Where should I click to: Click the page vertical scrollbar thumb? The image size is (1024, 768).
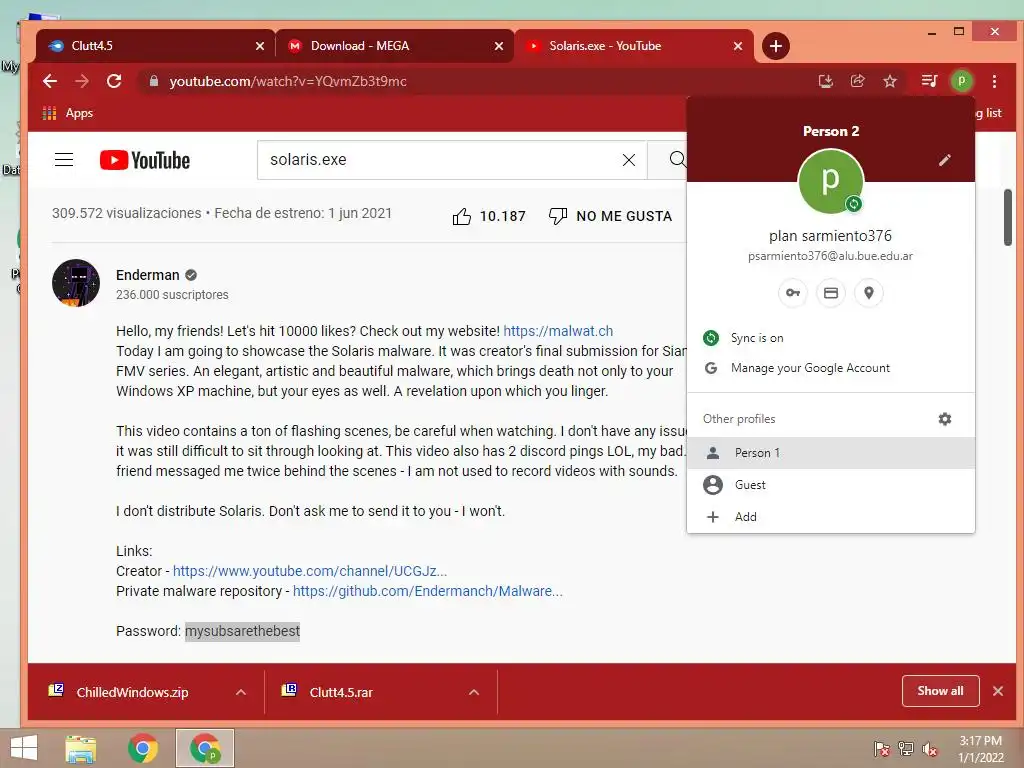point(1008,217)
